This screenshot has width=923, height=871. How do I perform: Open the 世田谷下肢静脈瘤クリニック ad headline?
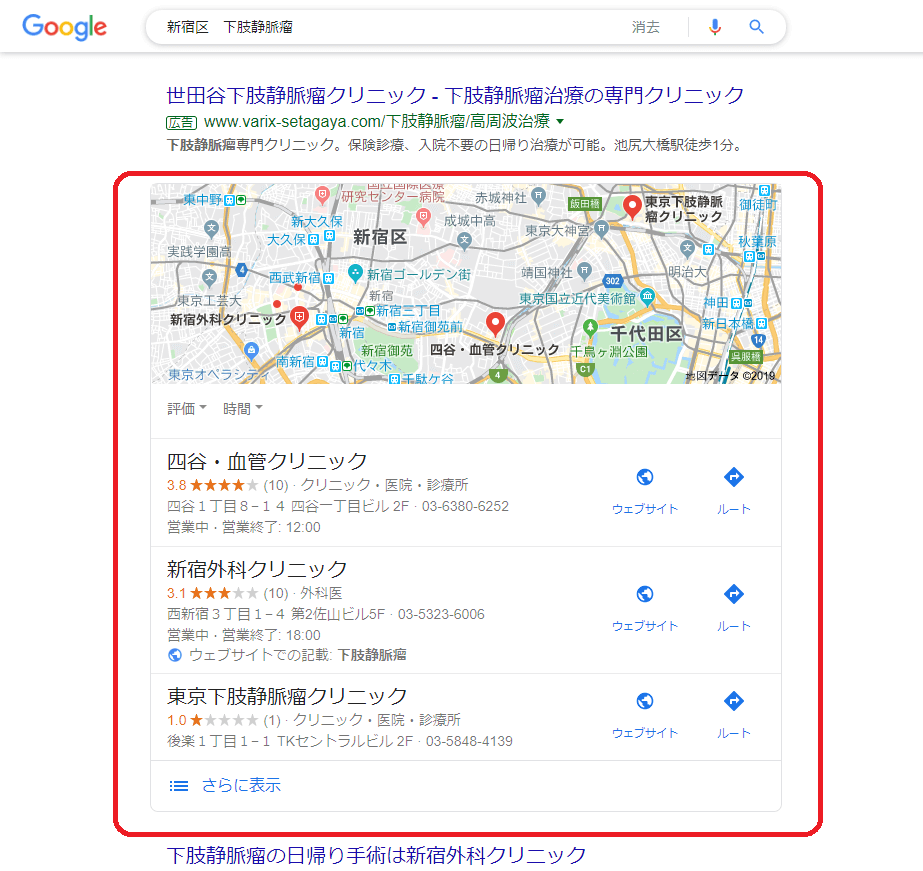(455, 95)
